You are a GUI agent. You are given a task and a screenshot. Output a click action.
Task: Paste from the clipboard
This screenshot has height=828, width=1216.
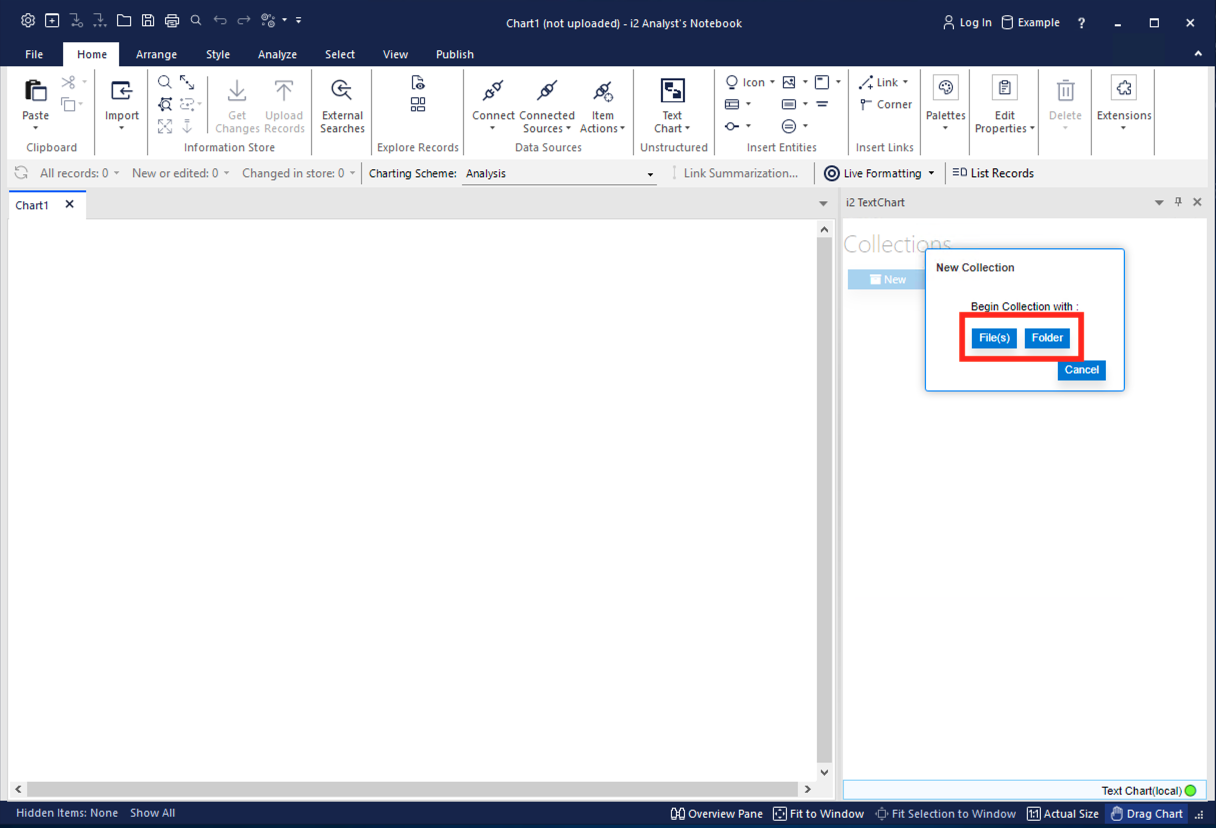pos(35,104)
